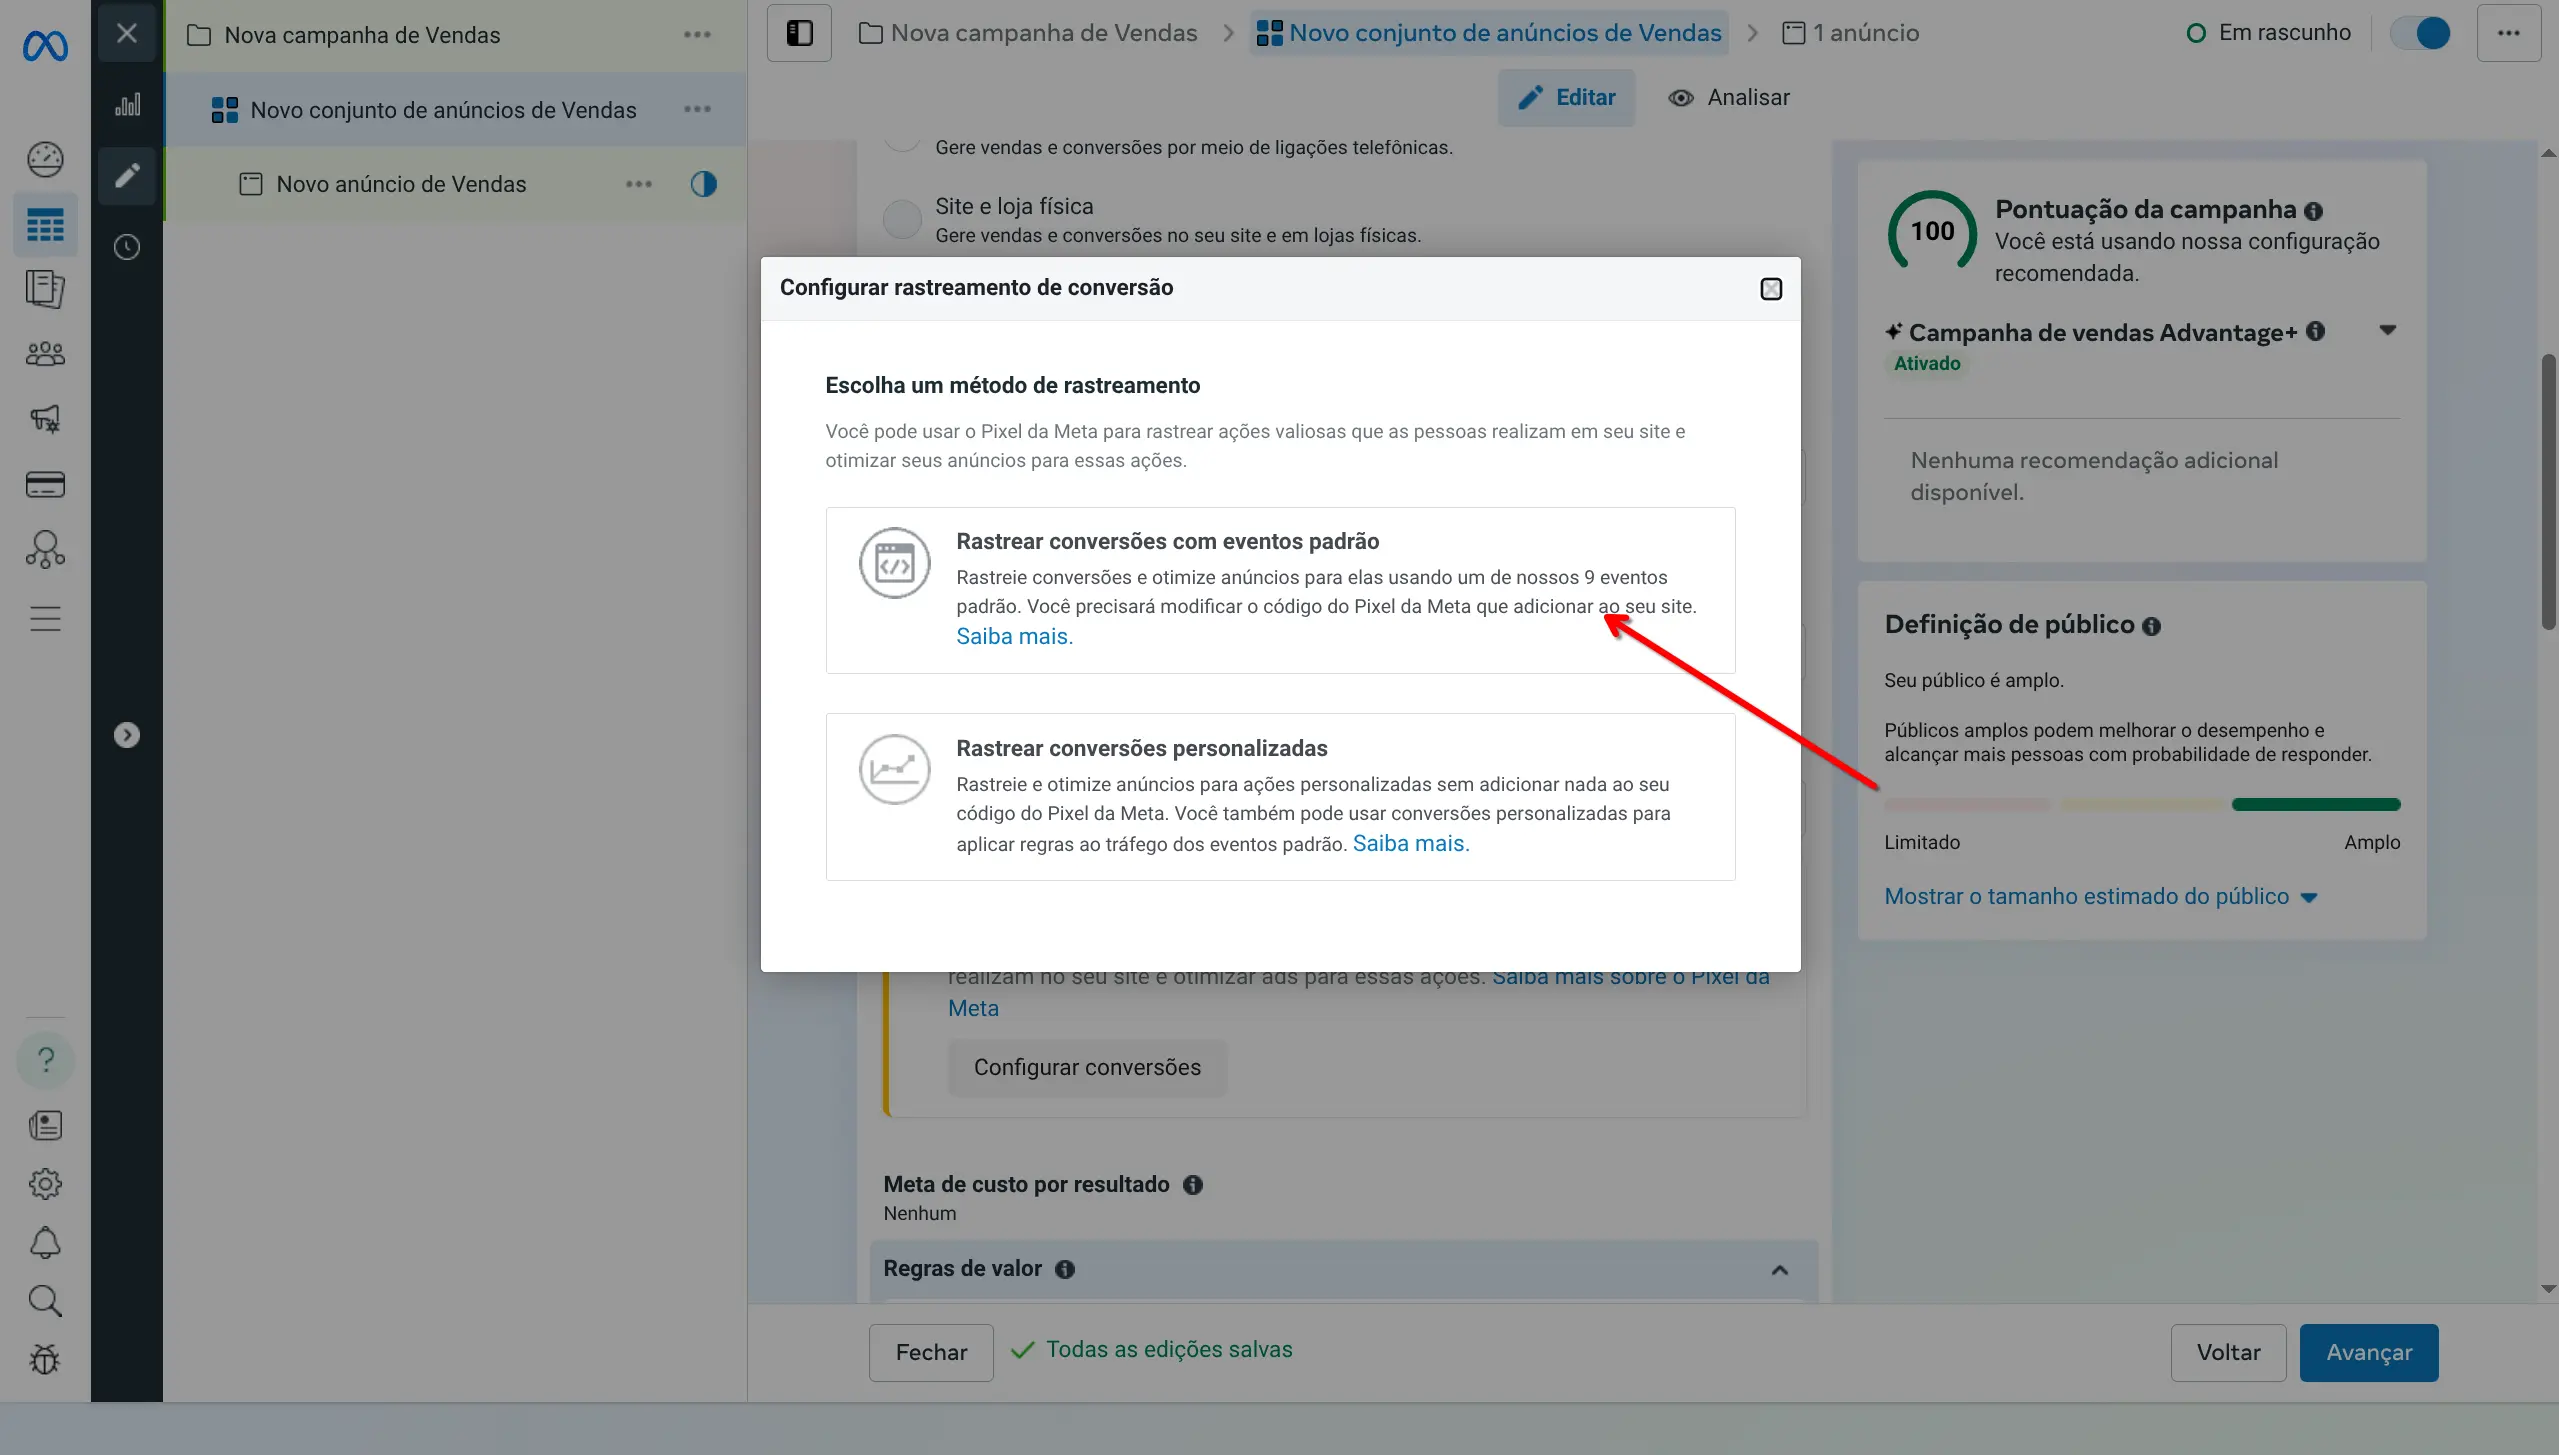Open the top-right more options menu

[2508, 33]
